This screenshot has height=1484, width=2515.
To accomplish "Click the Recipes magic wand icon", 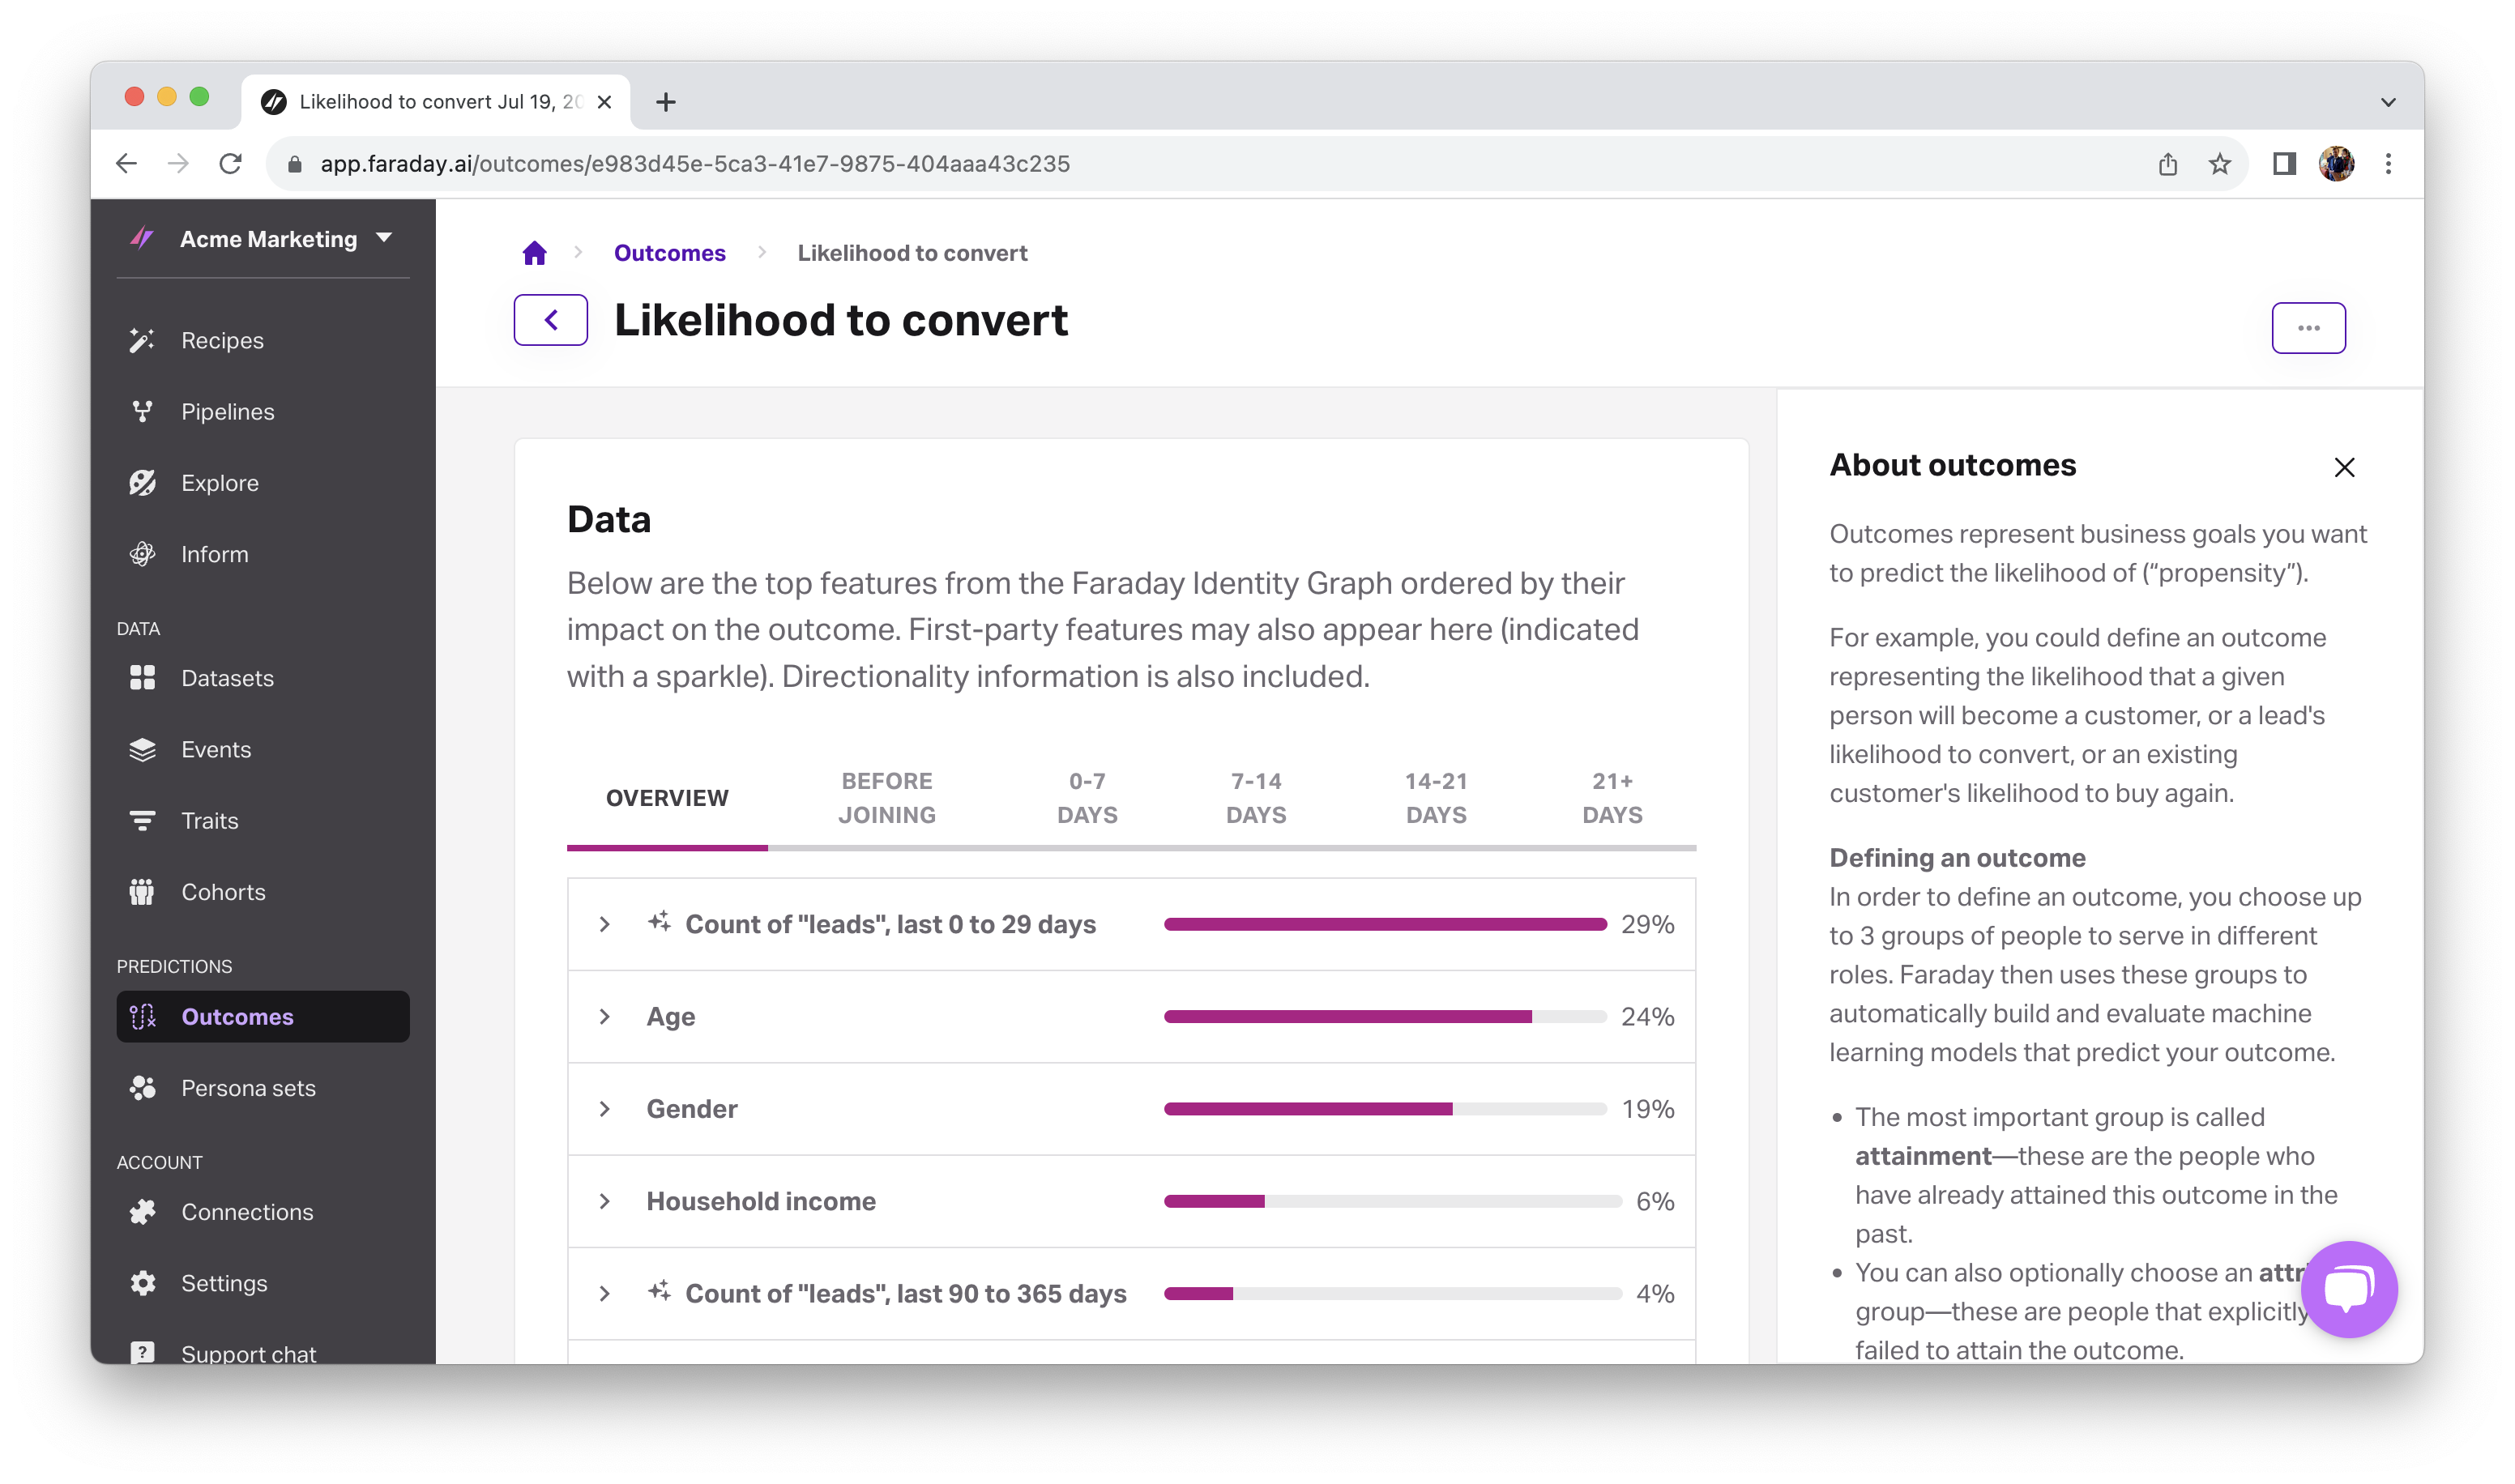I will 142,340.
